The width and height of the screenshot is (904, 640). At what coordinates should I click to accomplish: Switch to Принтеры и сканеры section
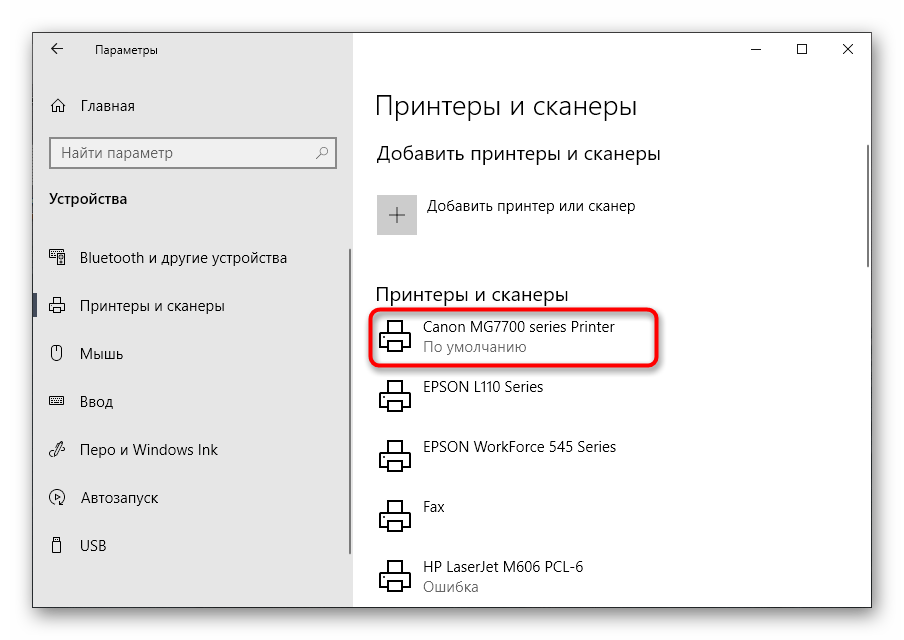click(x=152, y=306)
